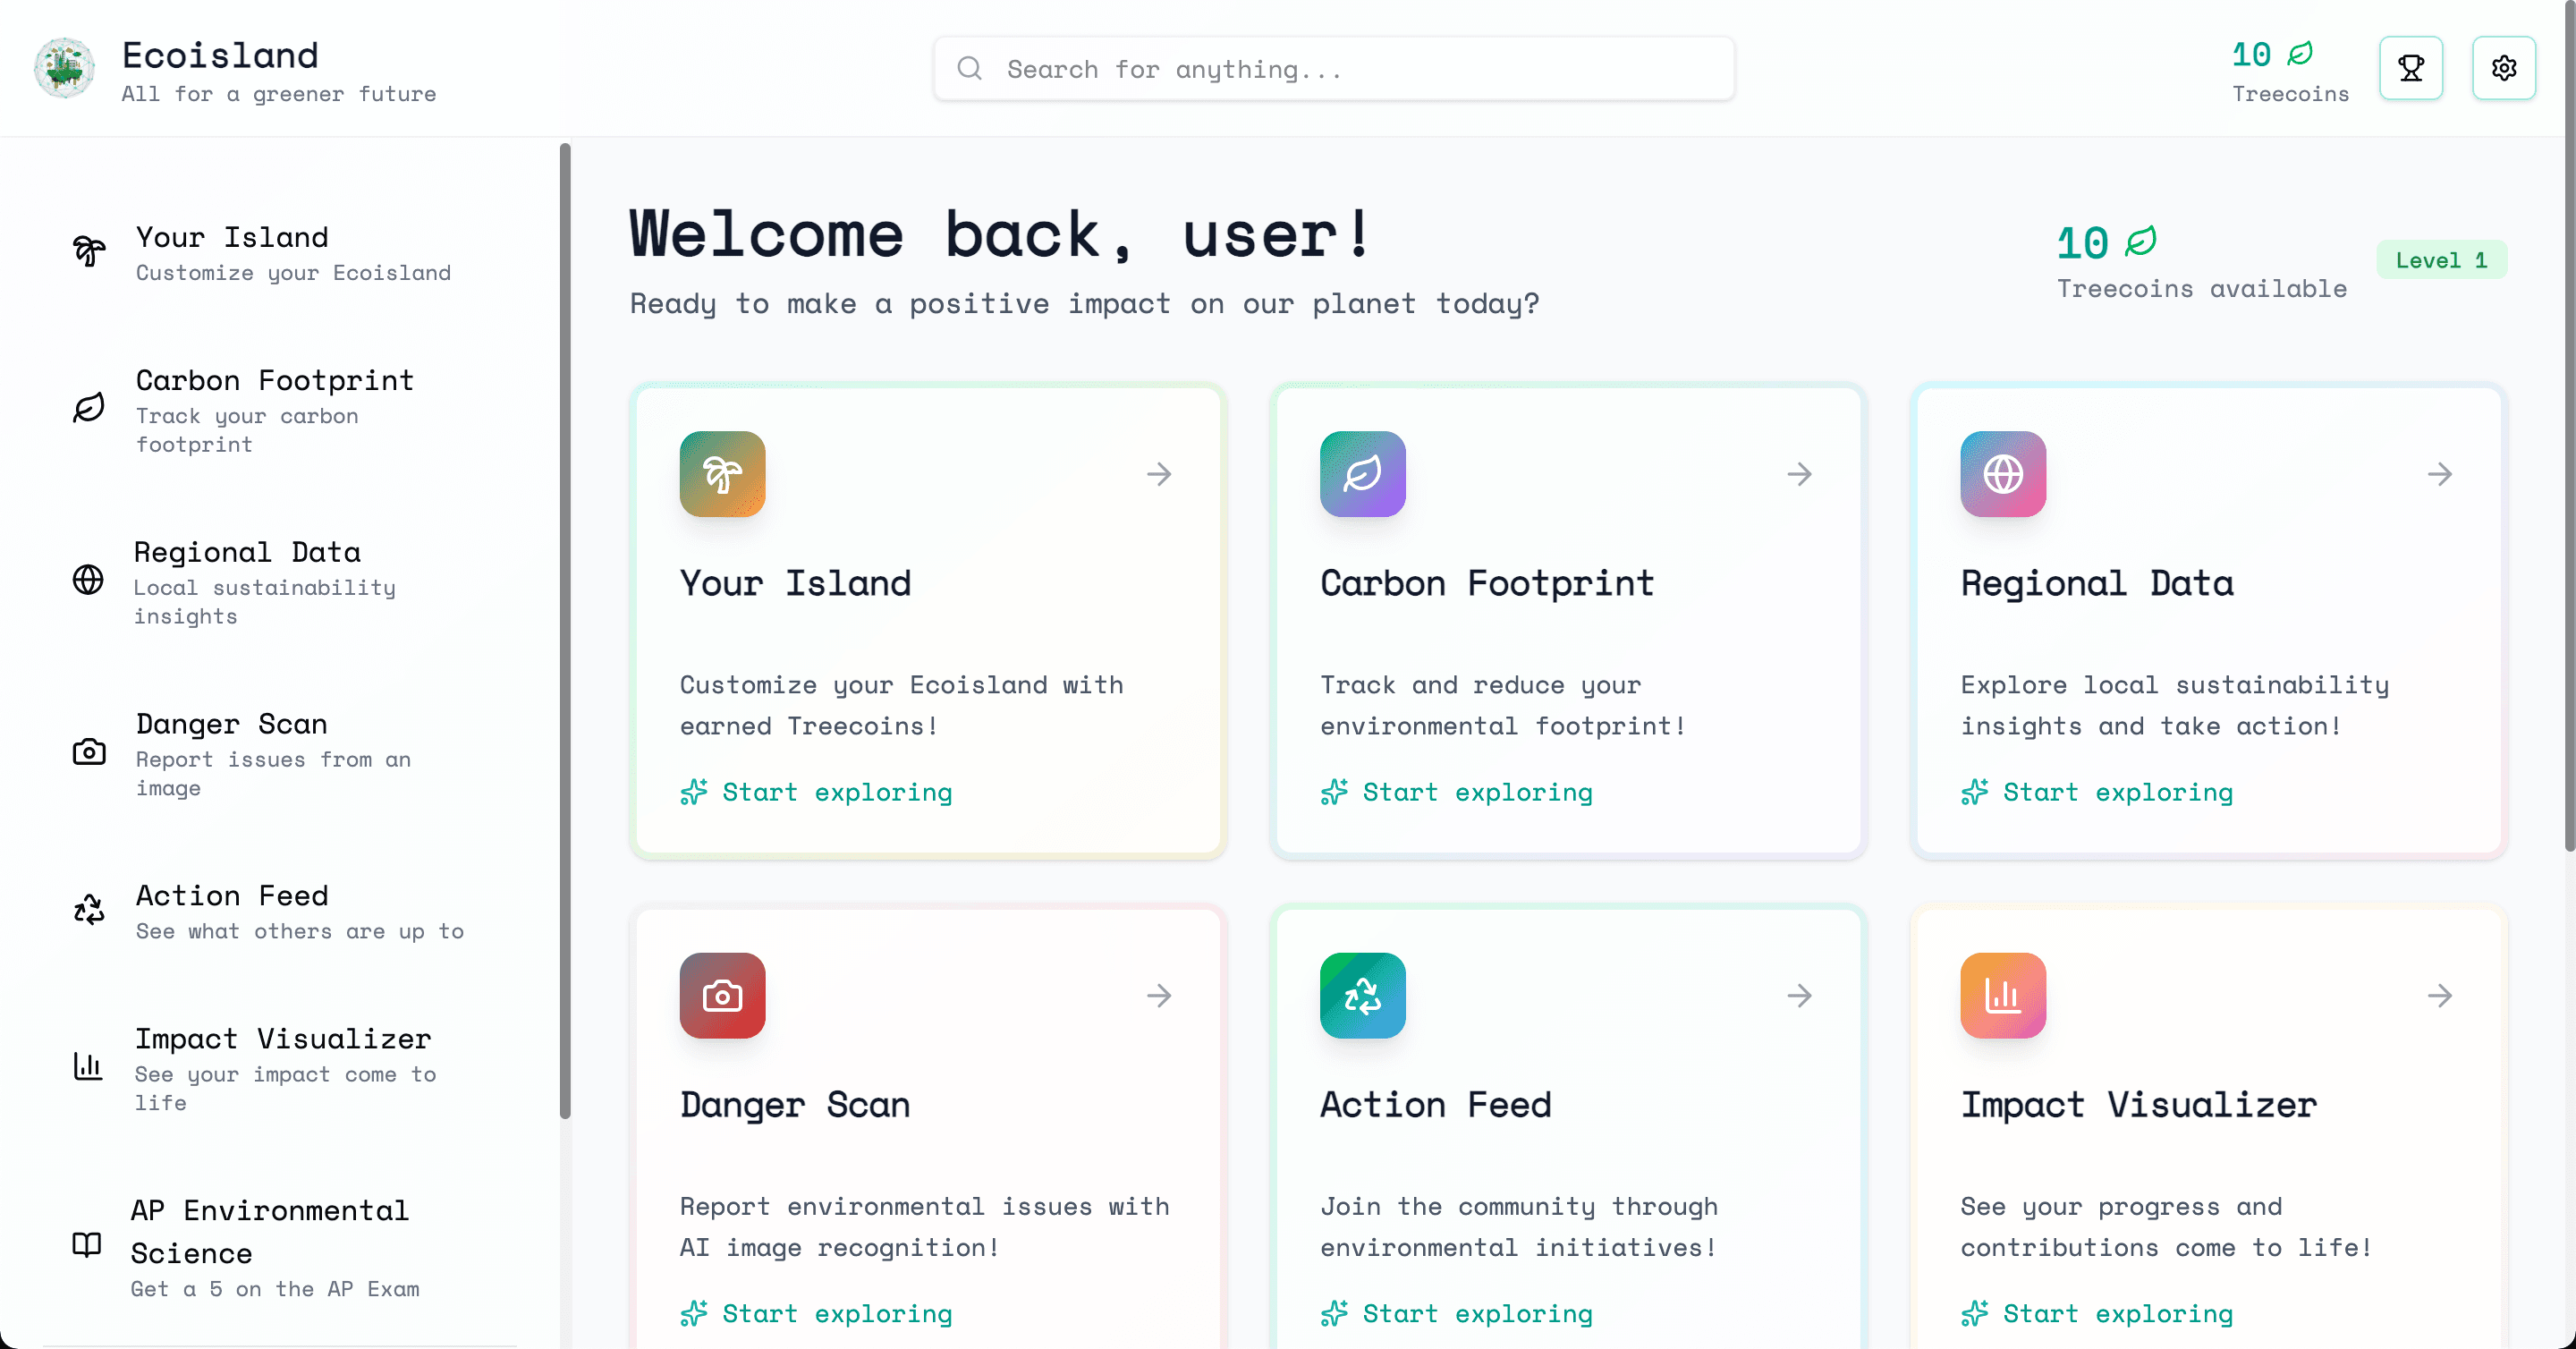Click the Welcome back, user! heading
The height and width of the screenshot is (1349, 2576).
(1000, 235)
